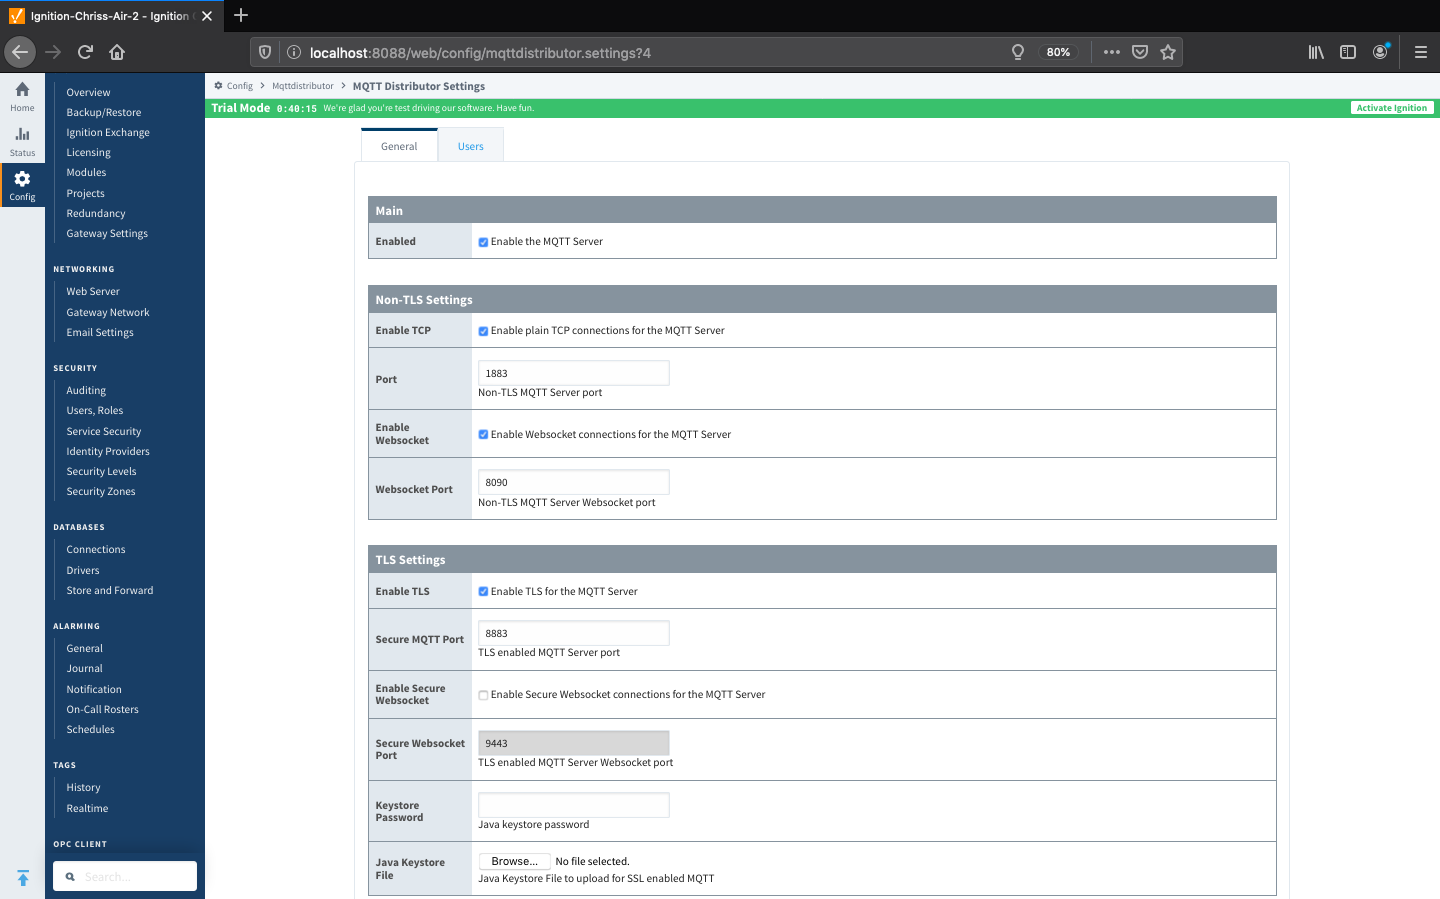Bookmark this page with star icon
The width and height of the screenshot is (1440, 899).
click(1168, 52)
